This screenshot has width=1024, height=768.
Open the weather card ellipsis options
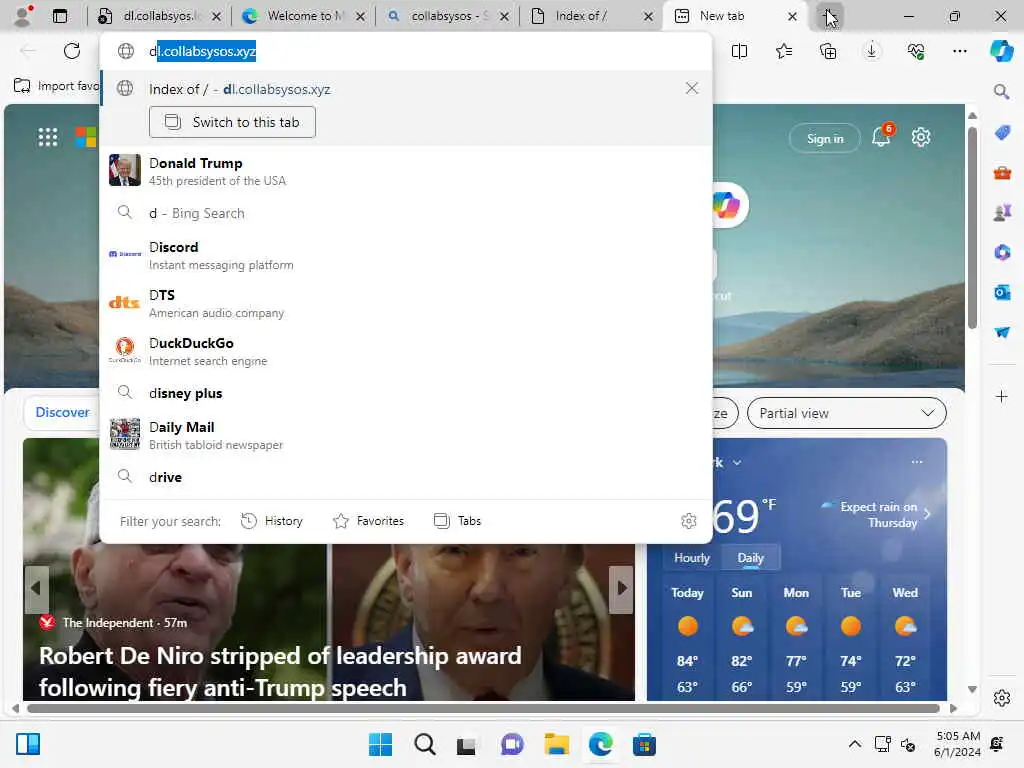[x=917, y=462]
